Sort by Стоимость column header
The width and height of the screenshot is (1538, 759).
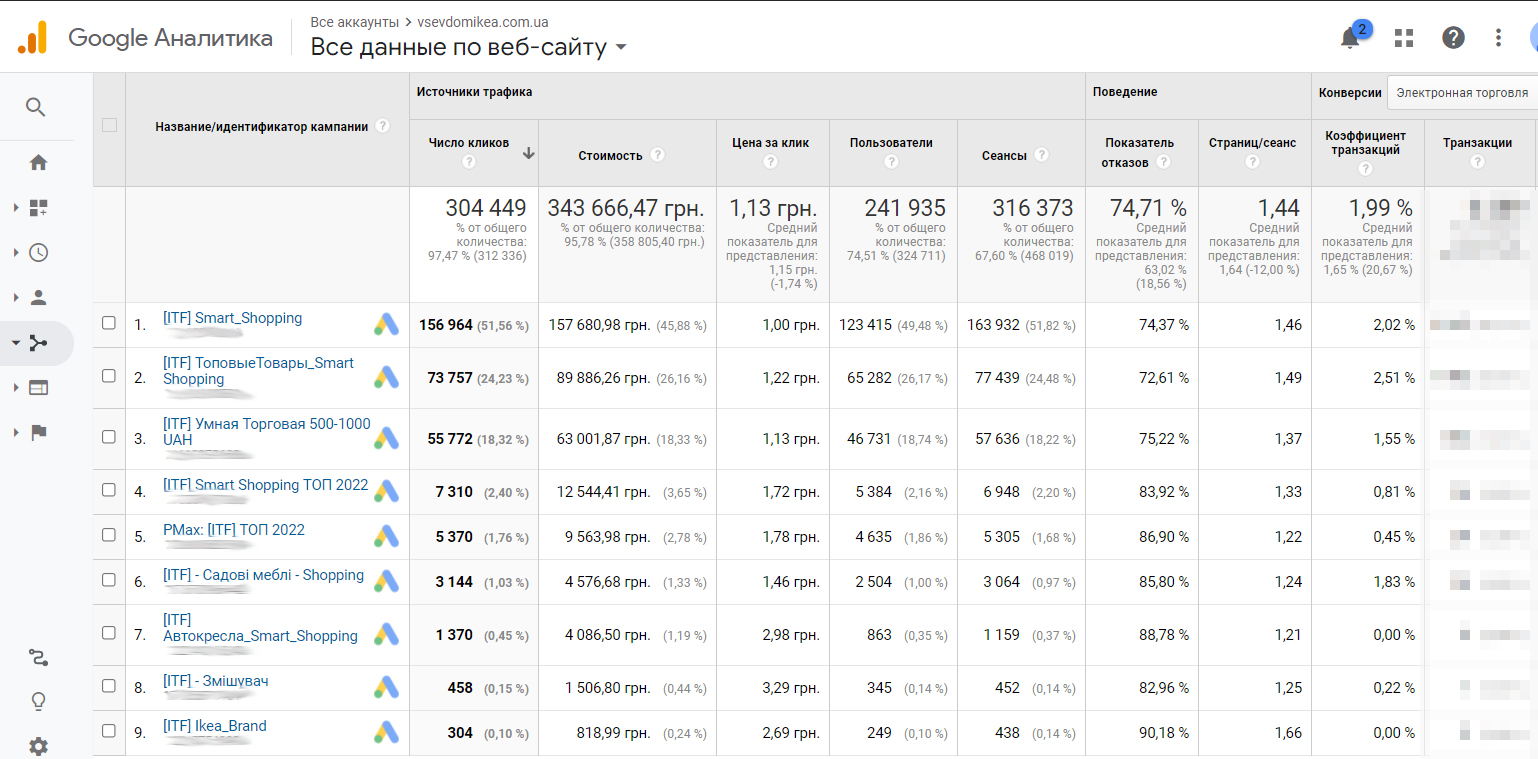tap(609, 155)
